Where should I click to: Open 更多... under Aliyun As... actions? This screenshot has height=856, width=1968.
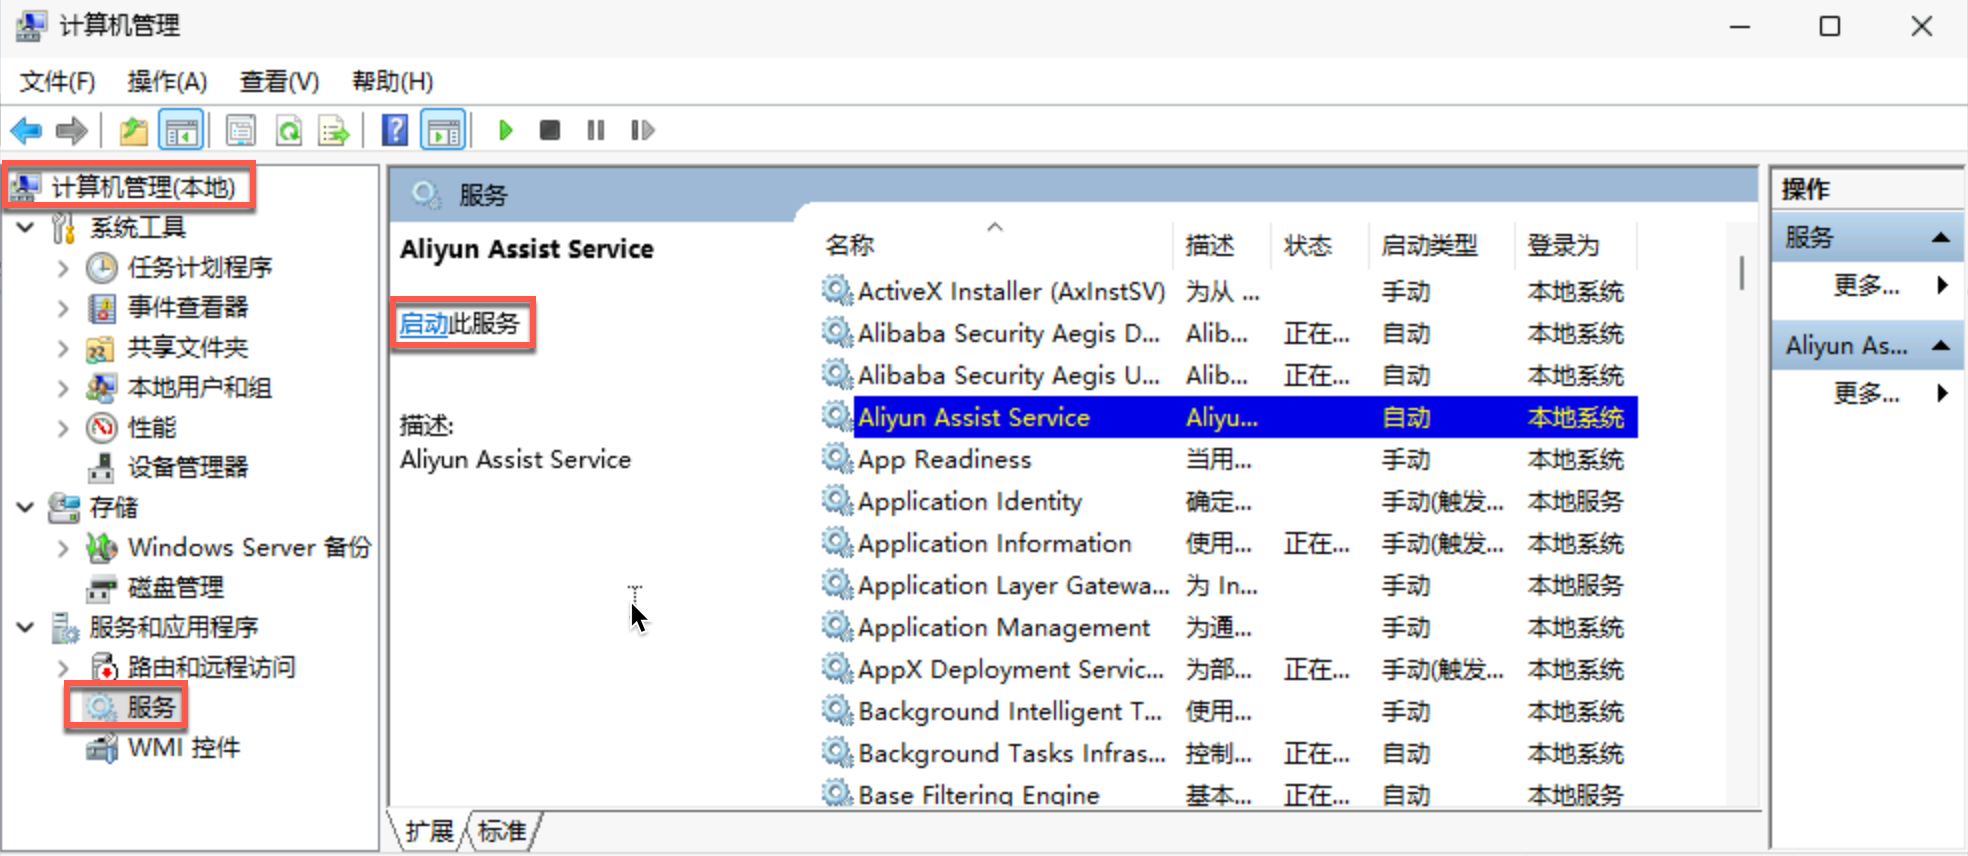click(1866, 392)
